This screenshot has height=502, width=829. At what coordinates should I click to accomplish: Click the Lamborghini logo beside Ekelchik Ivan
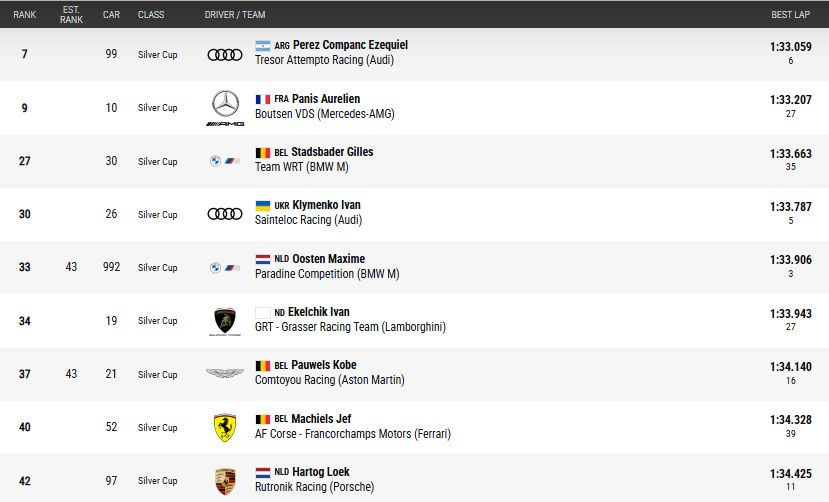pos(224,321)
